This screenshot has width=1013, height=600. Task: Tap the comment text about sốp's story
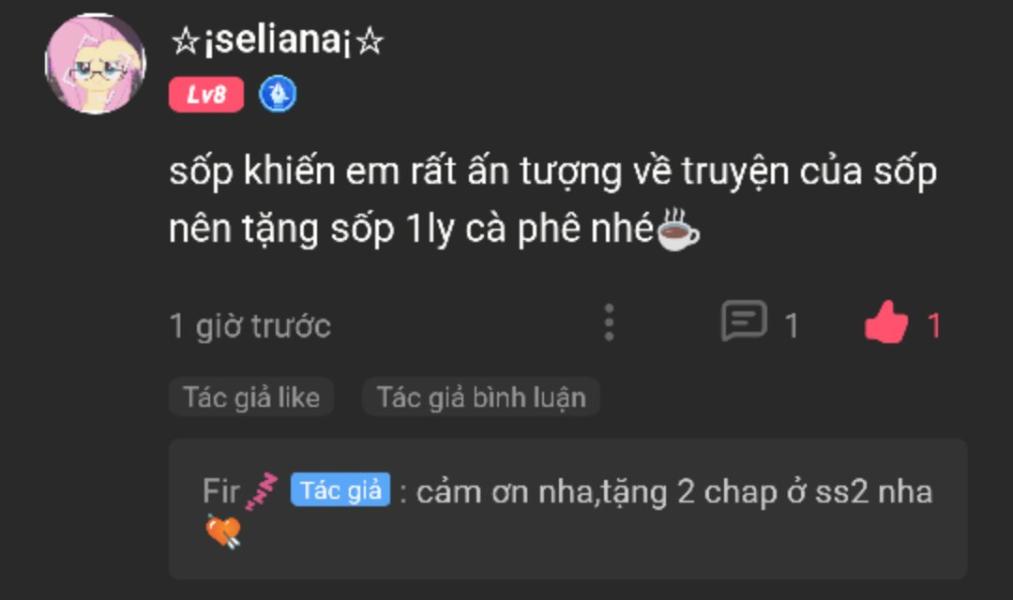click(553, 200)
